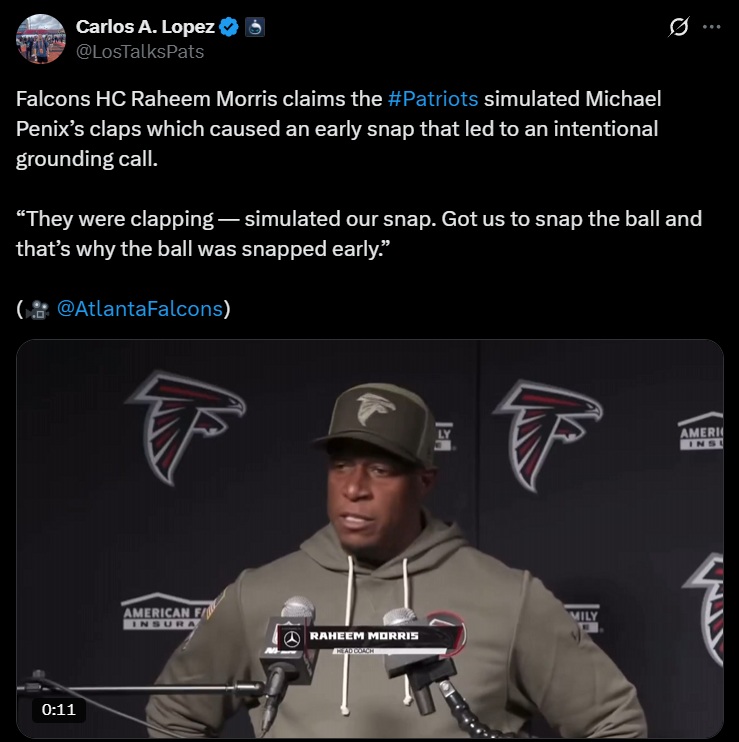This screenshot has height=742, width=739.
Task: Click the quote paragraph starting 'They were clapping'
Action: [359, 234]
